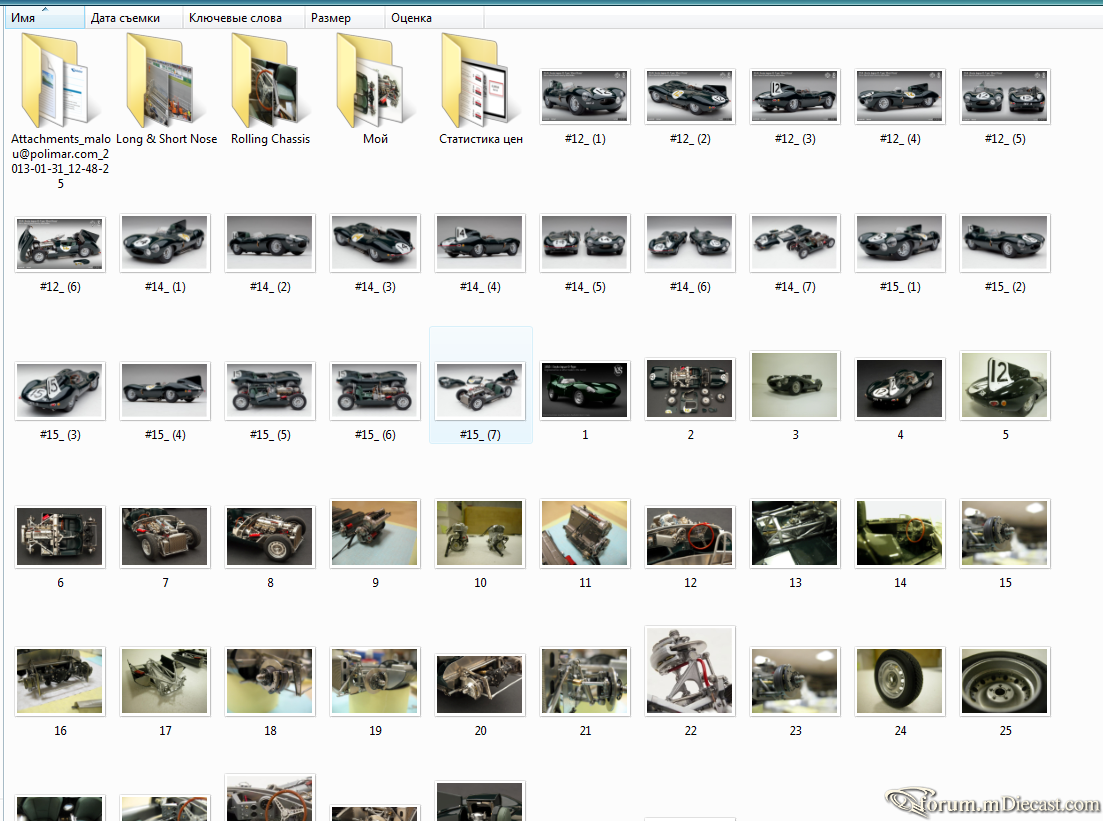Select image thumbnail #14_ (4)
Image resolution: width=1103 pixels, height=821 pixels.
coord(480,243)
